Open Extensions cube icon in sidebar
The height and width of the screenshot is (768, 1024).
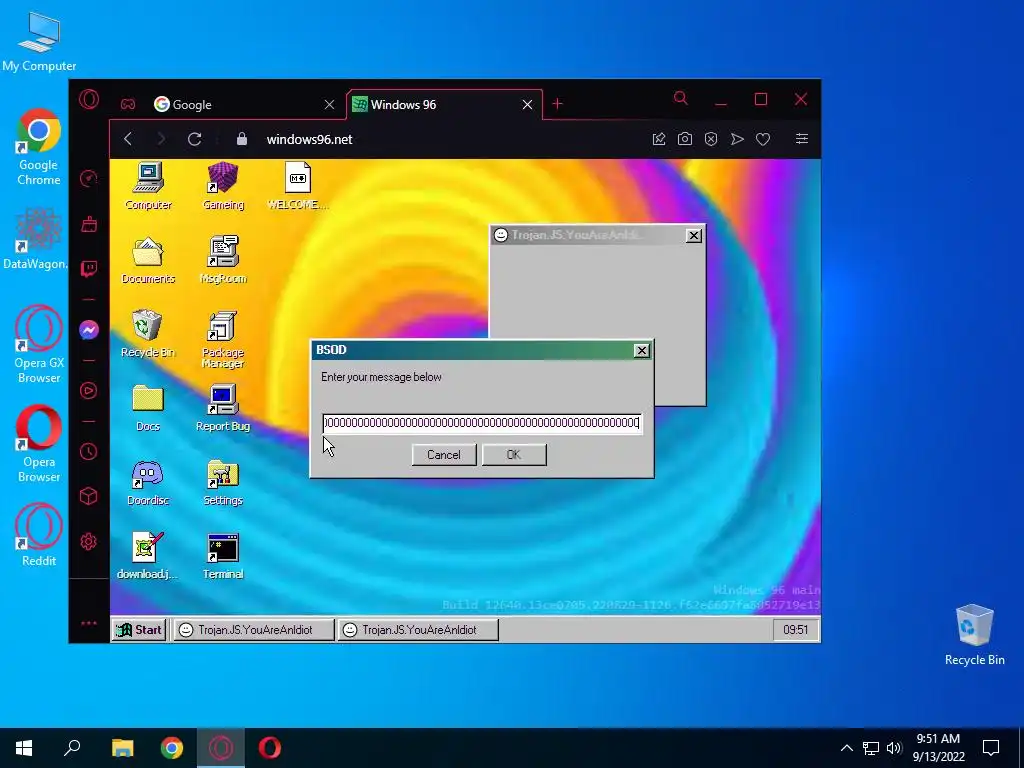click(89, 496)
